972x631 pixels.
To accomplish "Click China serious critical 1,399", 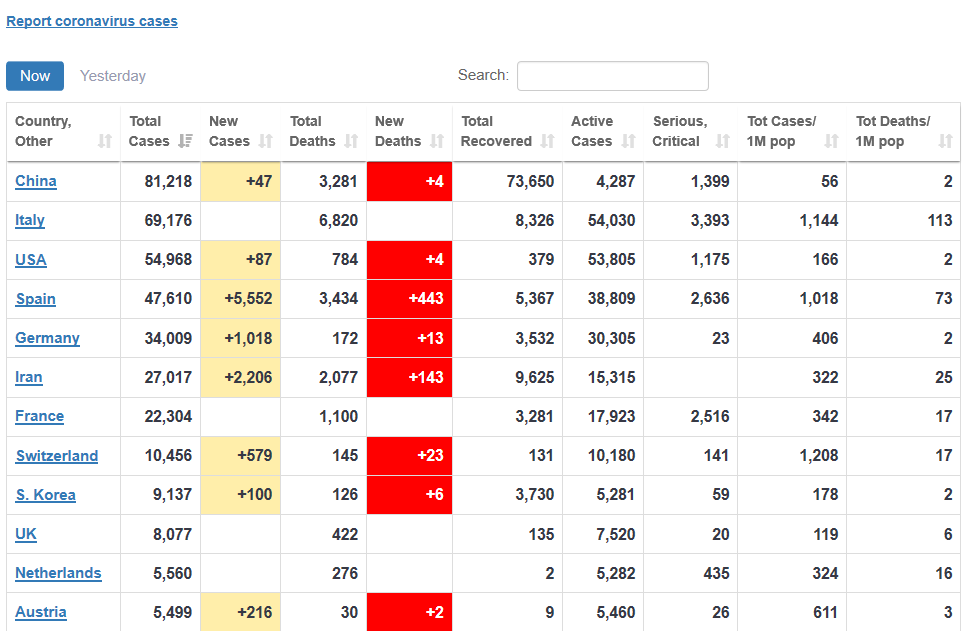I will (710, 181).
